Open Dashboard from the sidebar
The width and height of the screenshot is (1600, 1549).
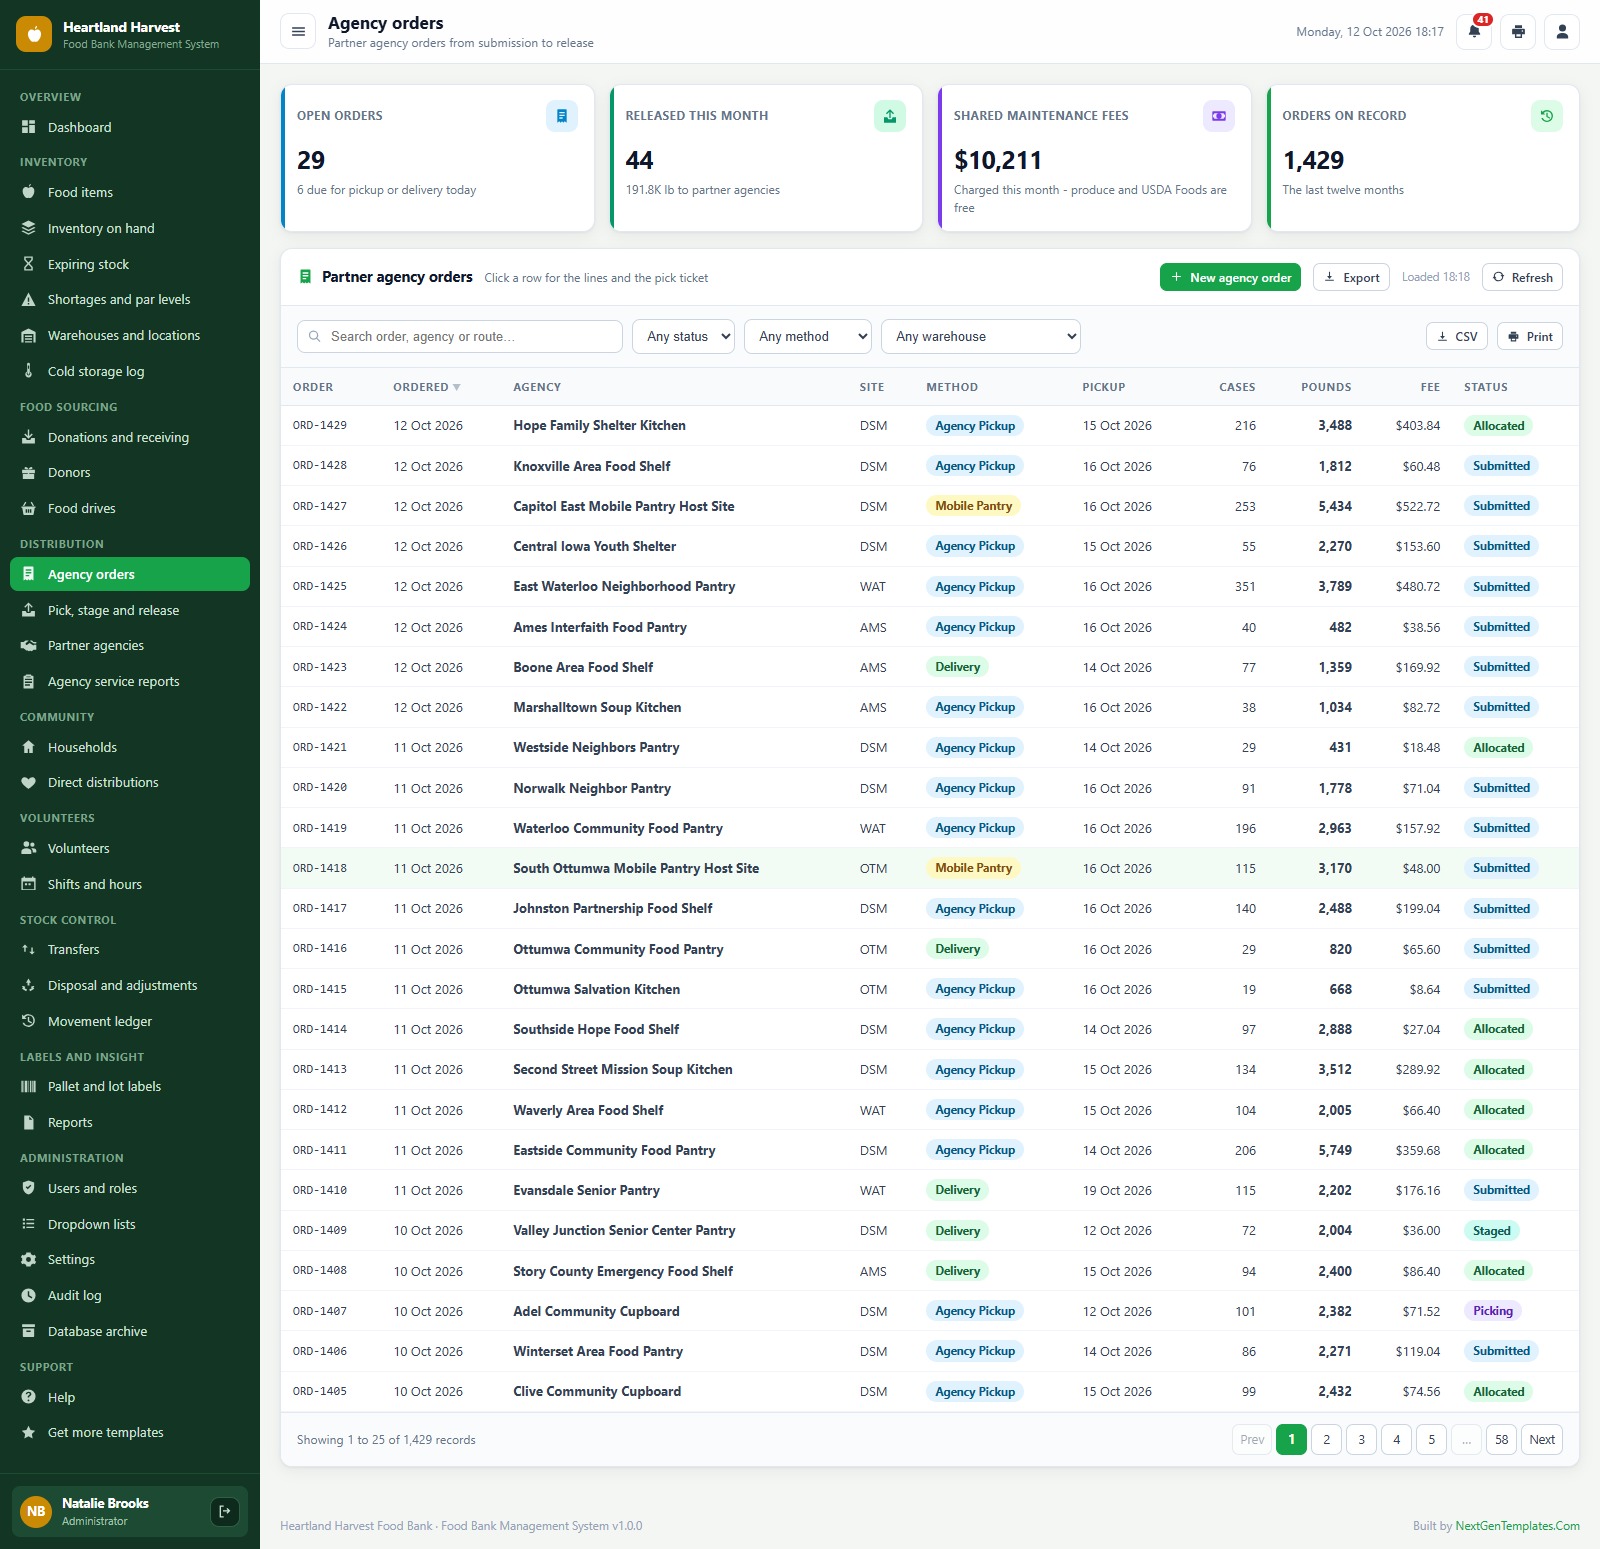coord(130,127)
